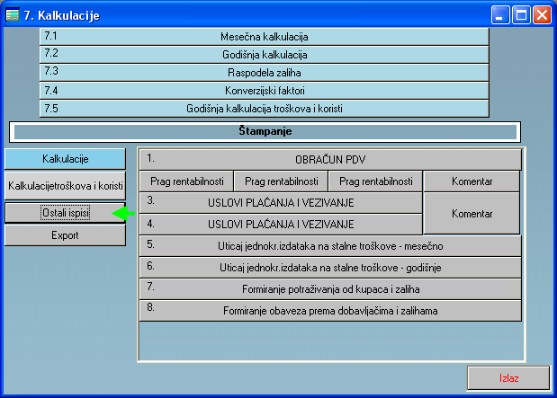
Task: Open 7.4 Konverzijski faktori
Action: [264, 91]
